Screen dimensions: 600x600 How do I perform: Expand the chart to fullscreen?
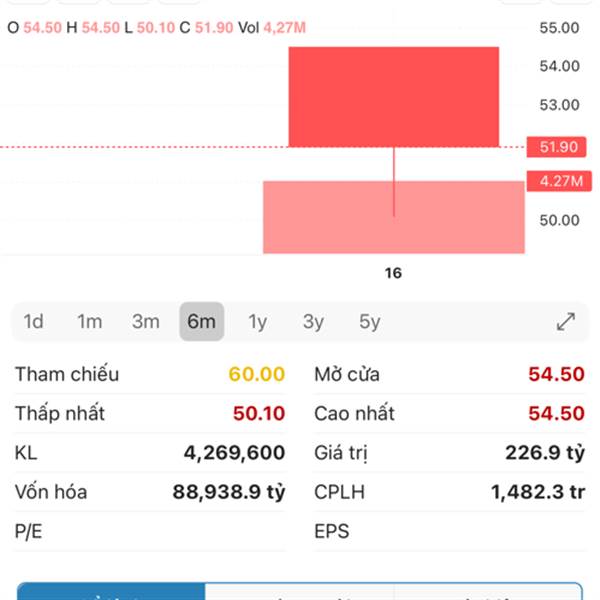566,322
